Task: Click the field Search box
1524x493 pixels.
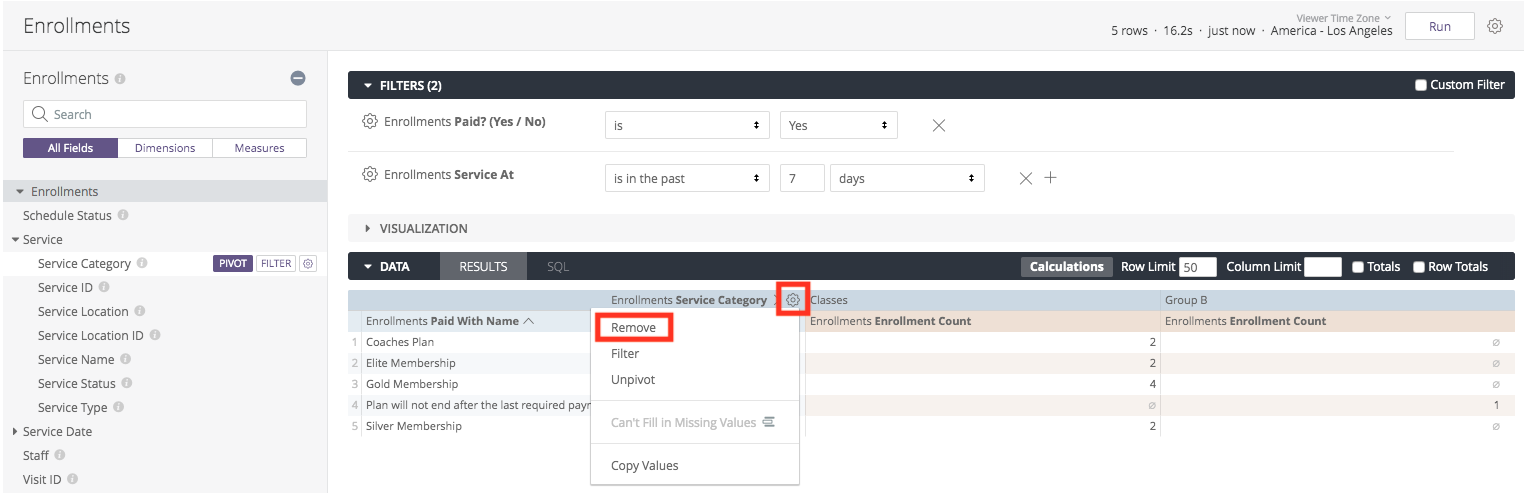Action: [x=165, y=114]
